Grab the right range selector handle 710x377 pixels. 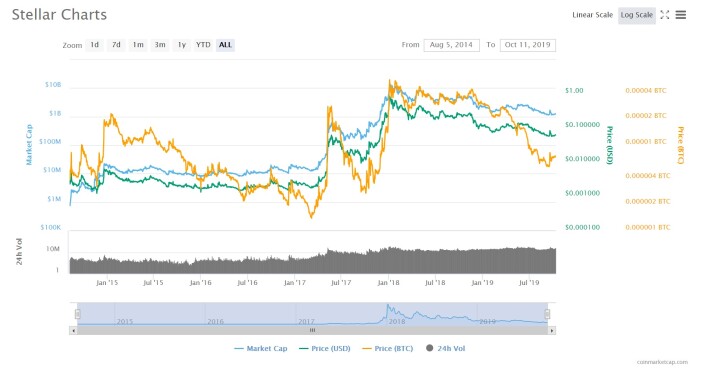click(x=547, y=314)
